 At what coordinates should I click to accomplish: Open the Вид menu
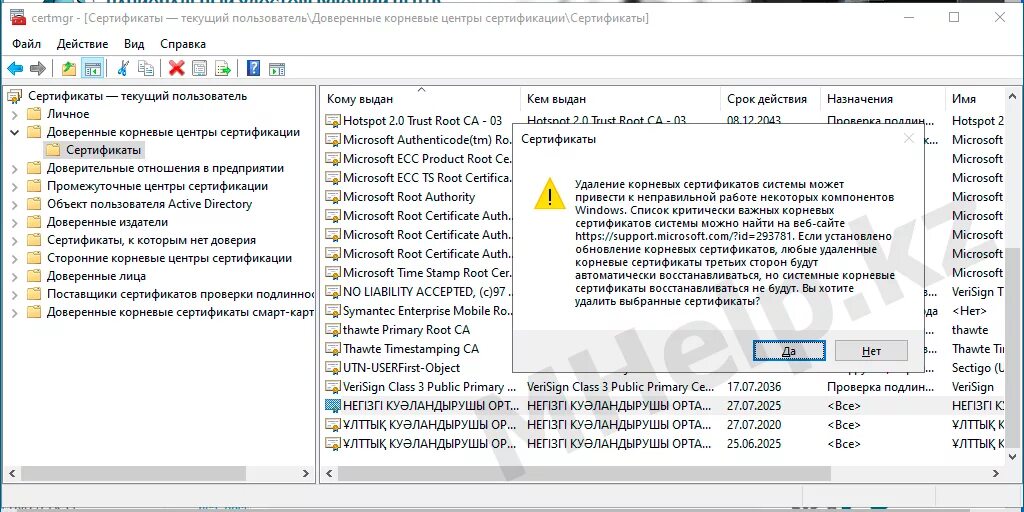[x=134, y=44]
